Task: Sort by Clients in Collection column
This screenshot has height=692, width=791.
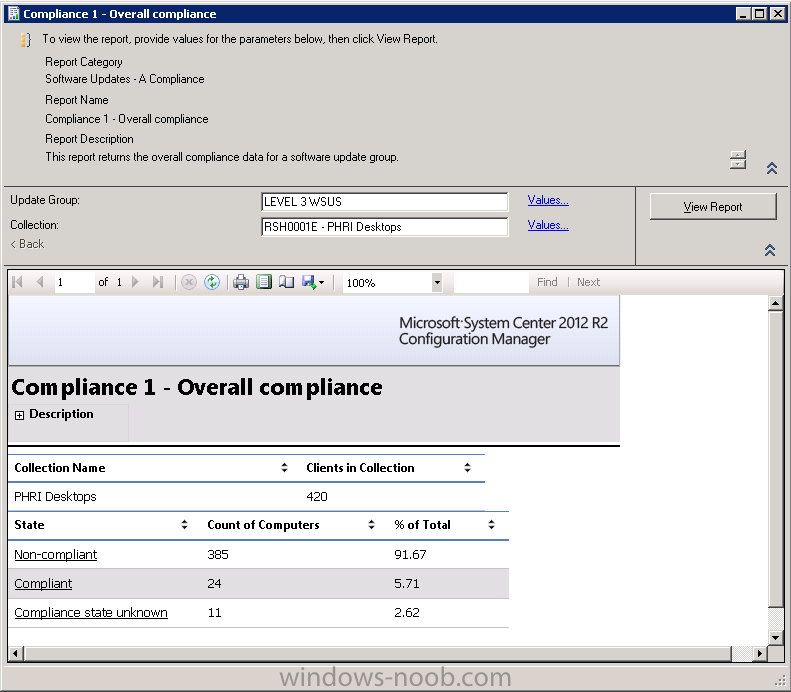Action: click(x=468, y=468)
